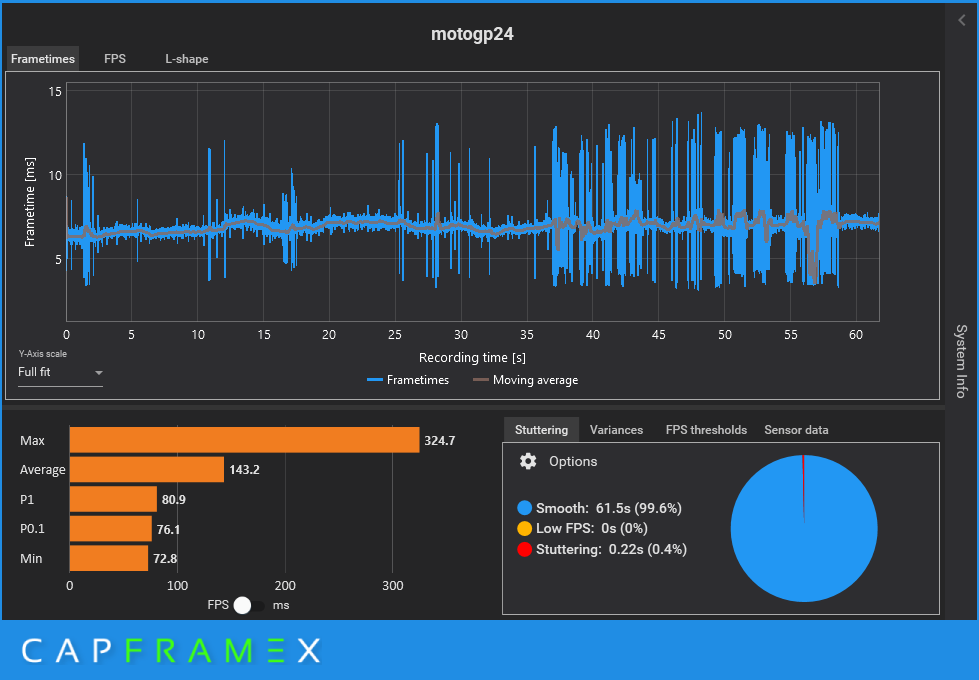The height and width of the screenshot is (680, 979).
Task: Switch to the Variances tab
Action: point(616,430)
